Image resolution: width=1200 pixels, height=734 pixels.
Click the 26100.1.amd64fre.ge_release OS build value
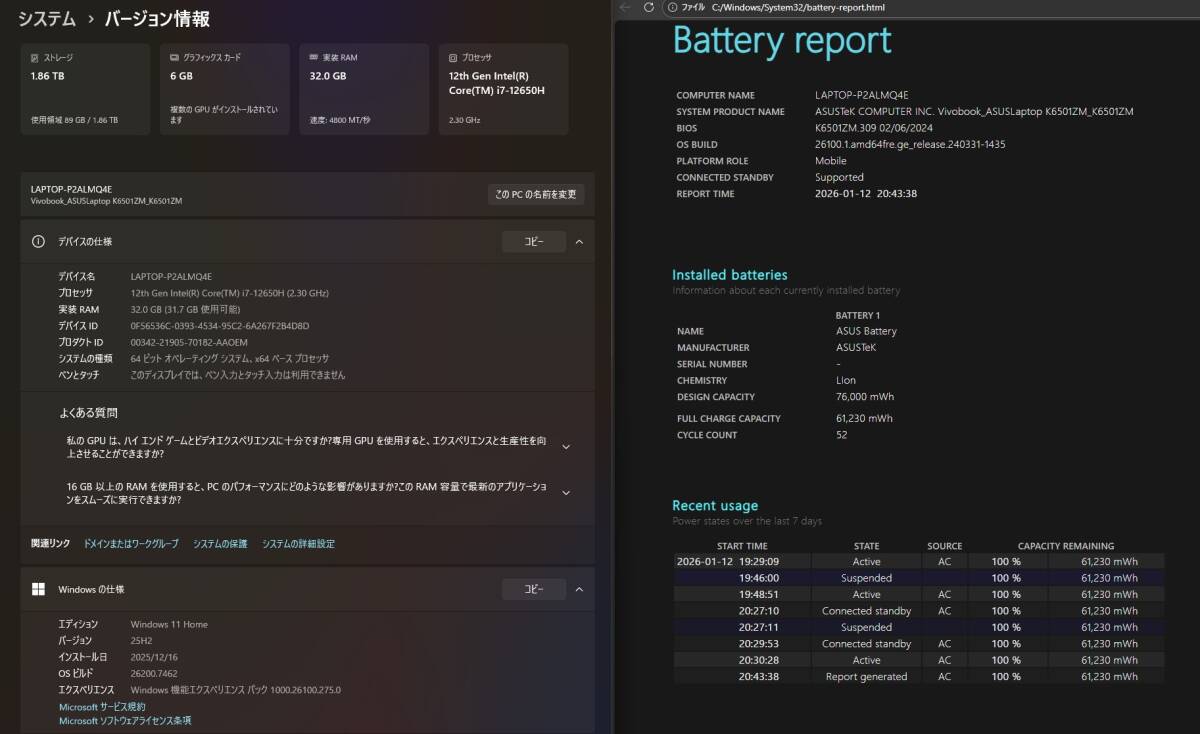910,144
